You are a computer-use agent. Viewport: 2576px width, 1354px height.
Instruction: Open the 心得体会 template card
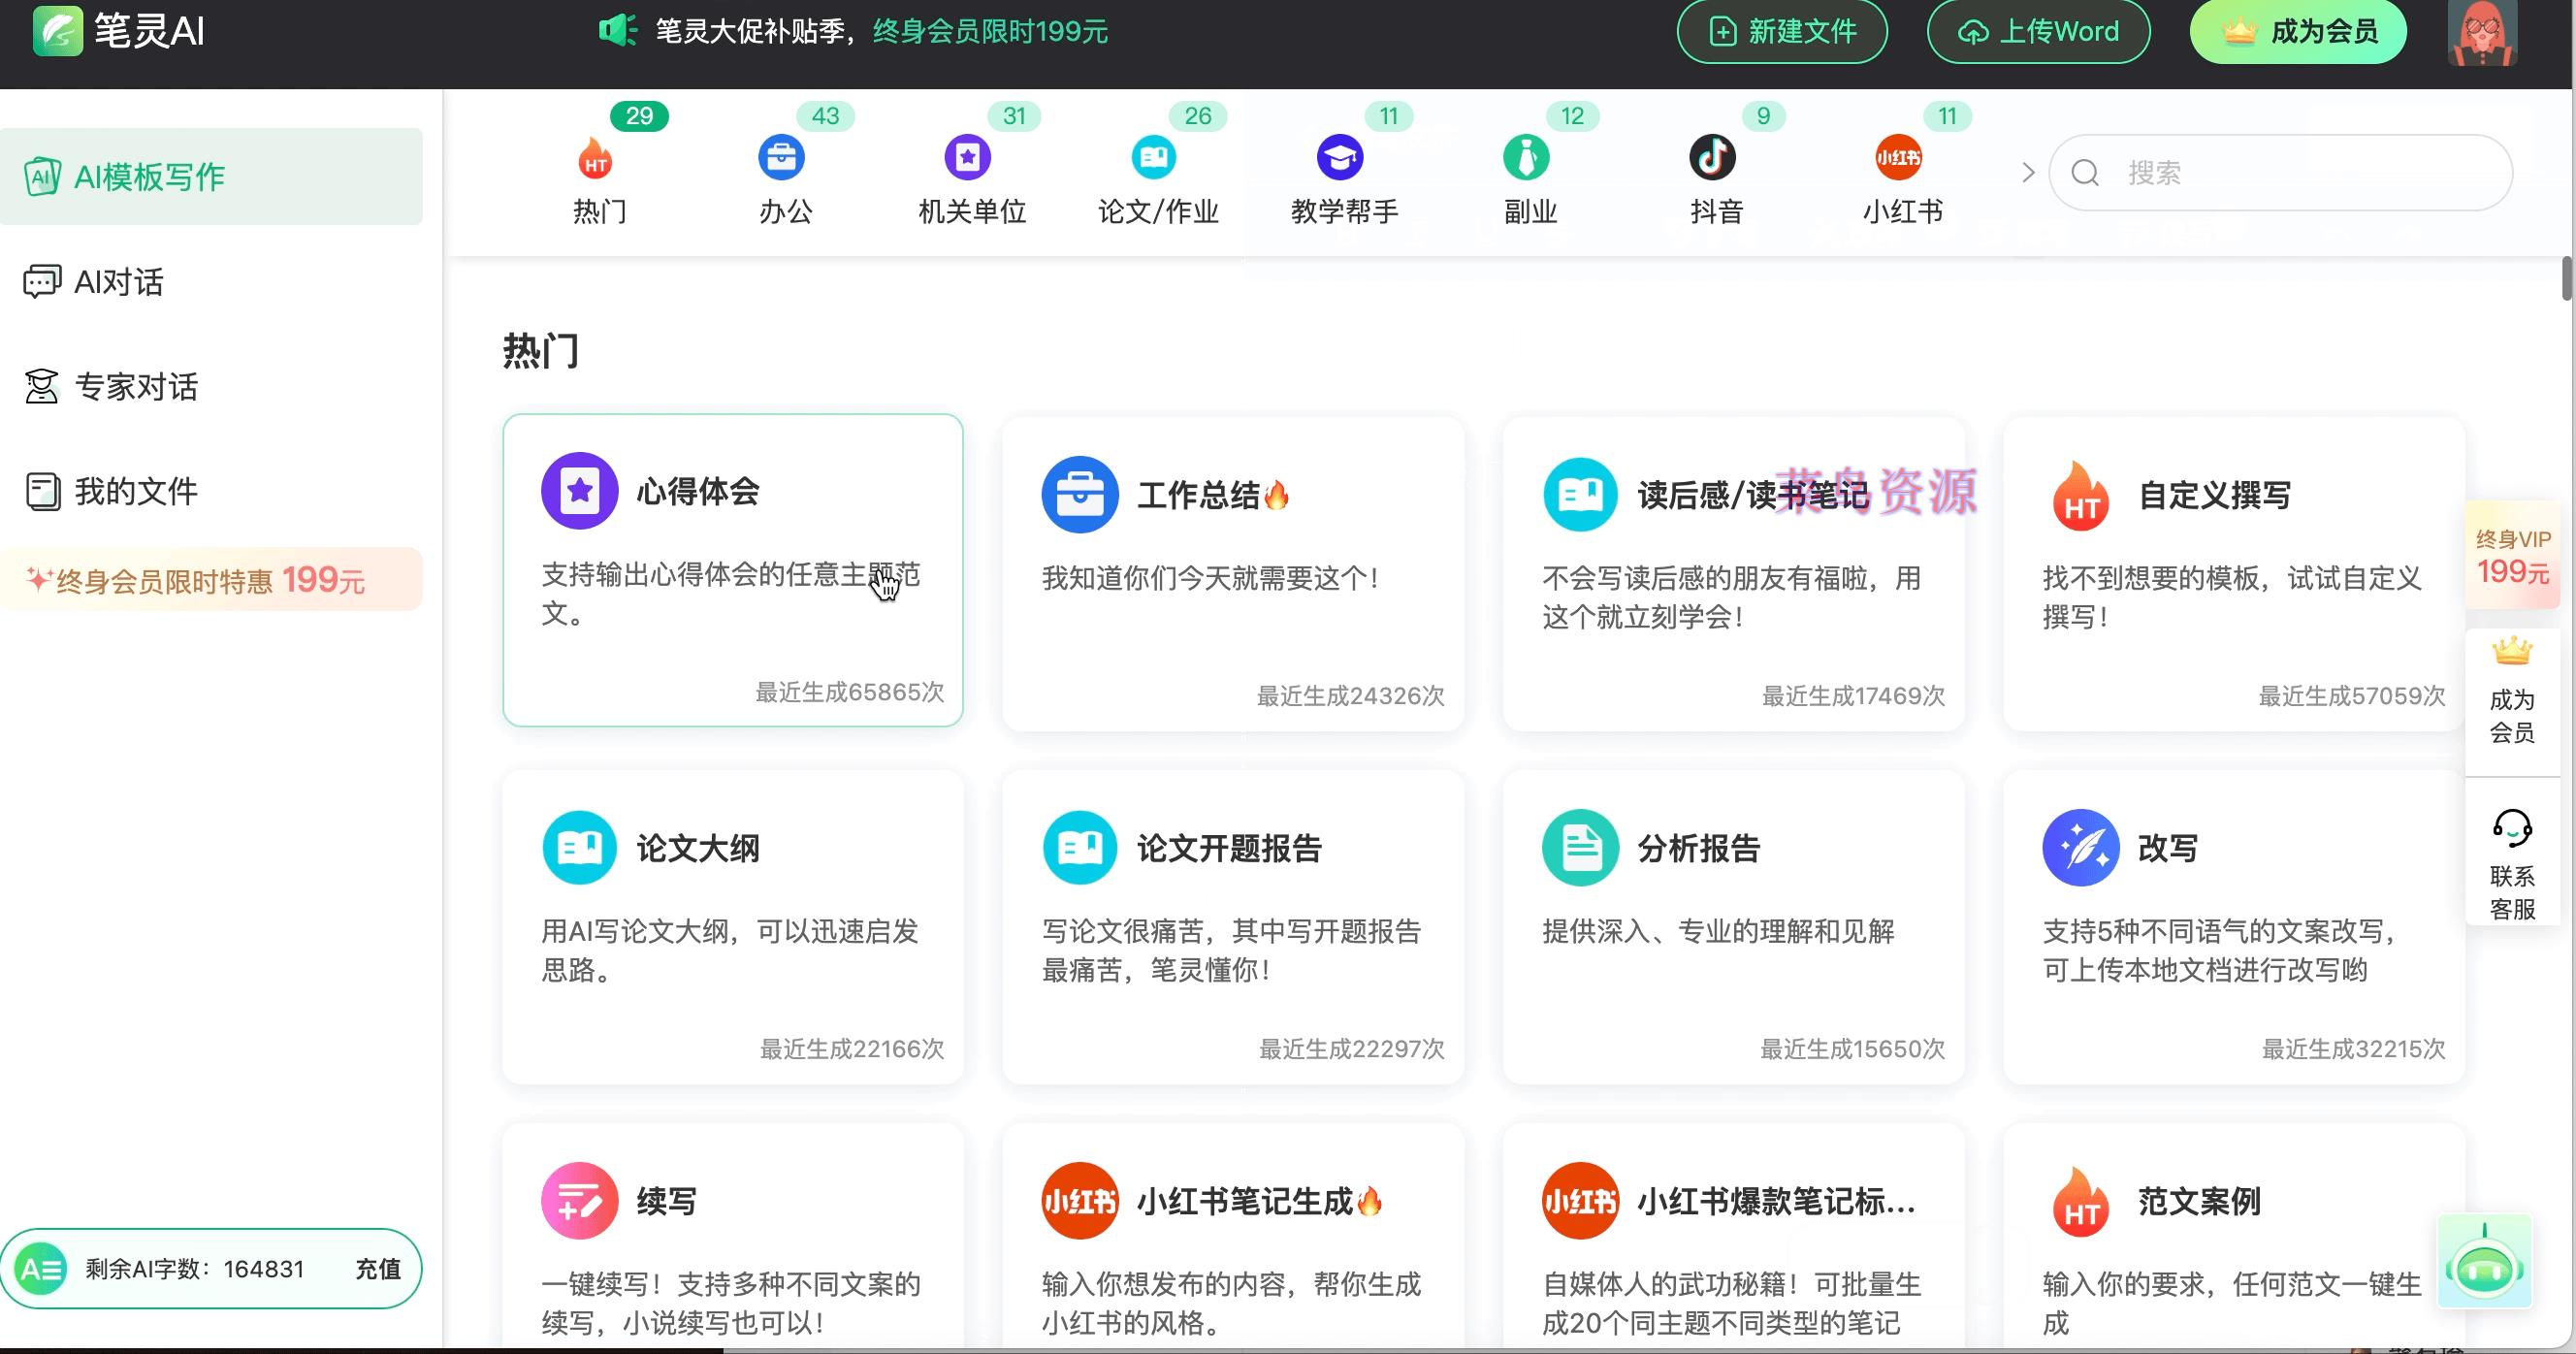pyautogui.click(x=732, y=568)
